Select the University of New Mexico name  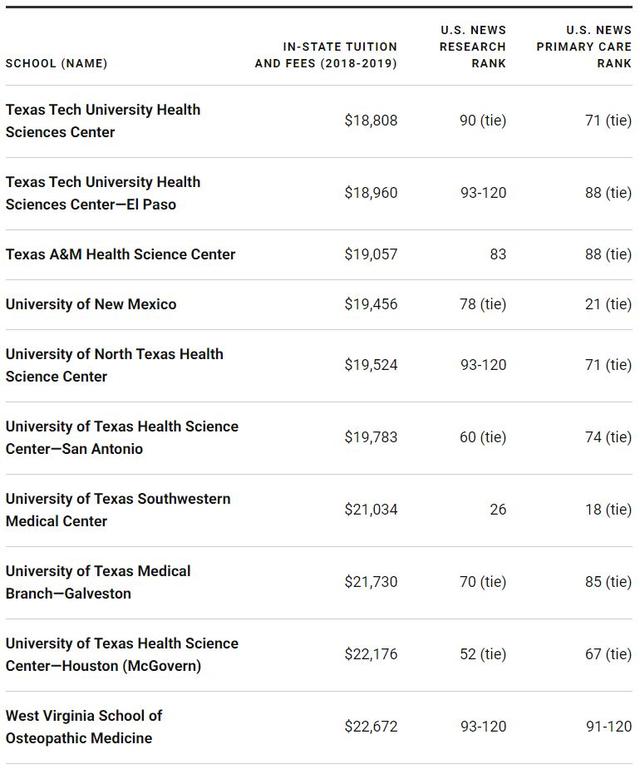[x=91, y=304]
